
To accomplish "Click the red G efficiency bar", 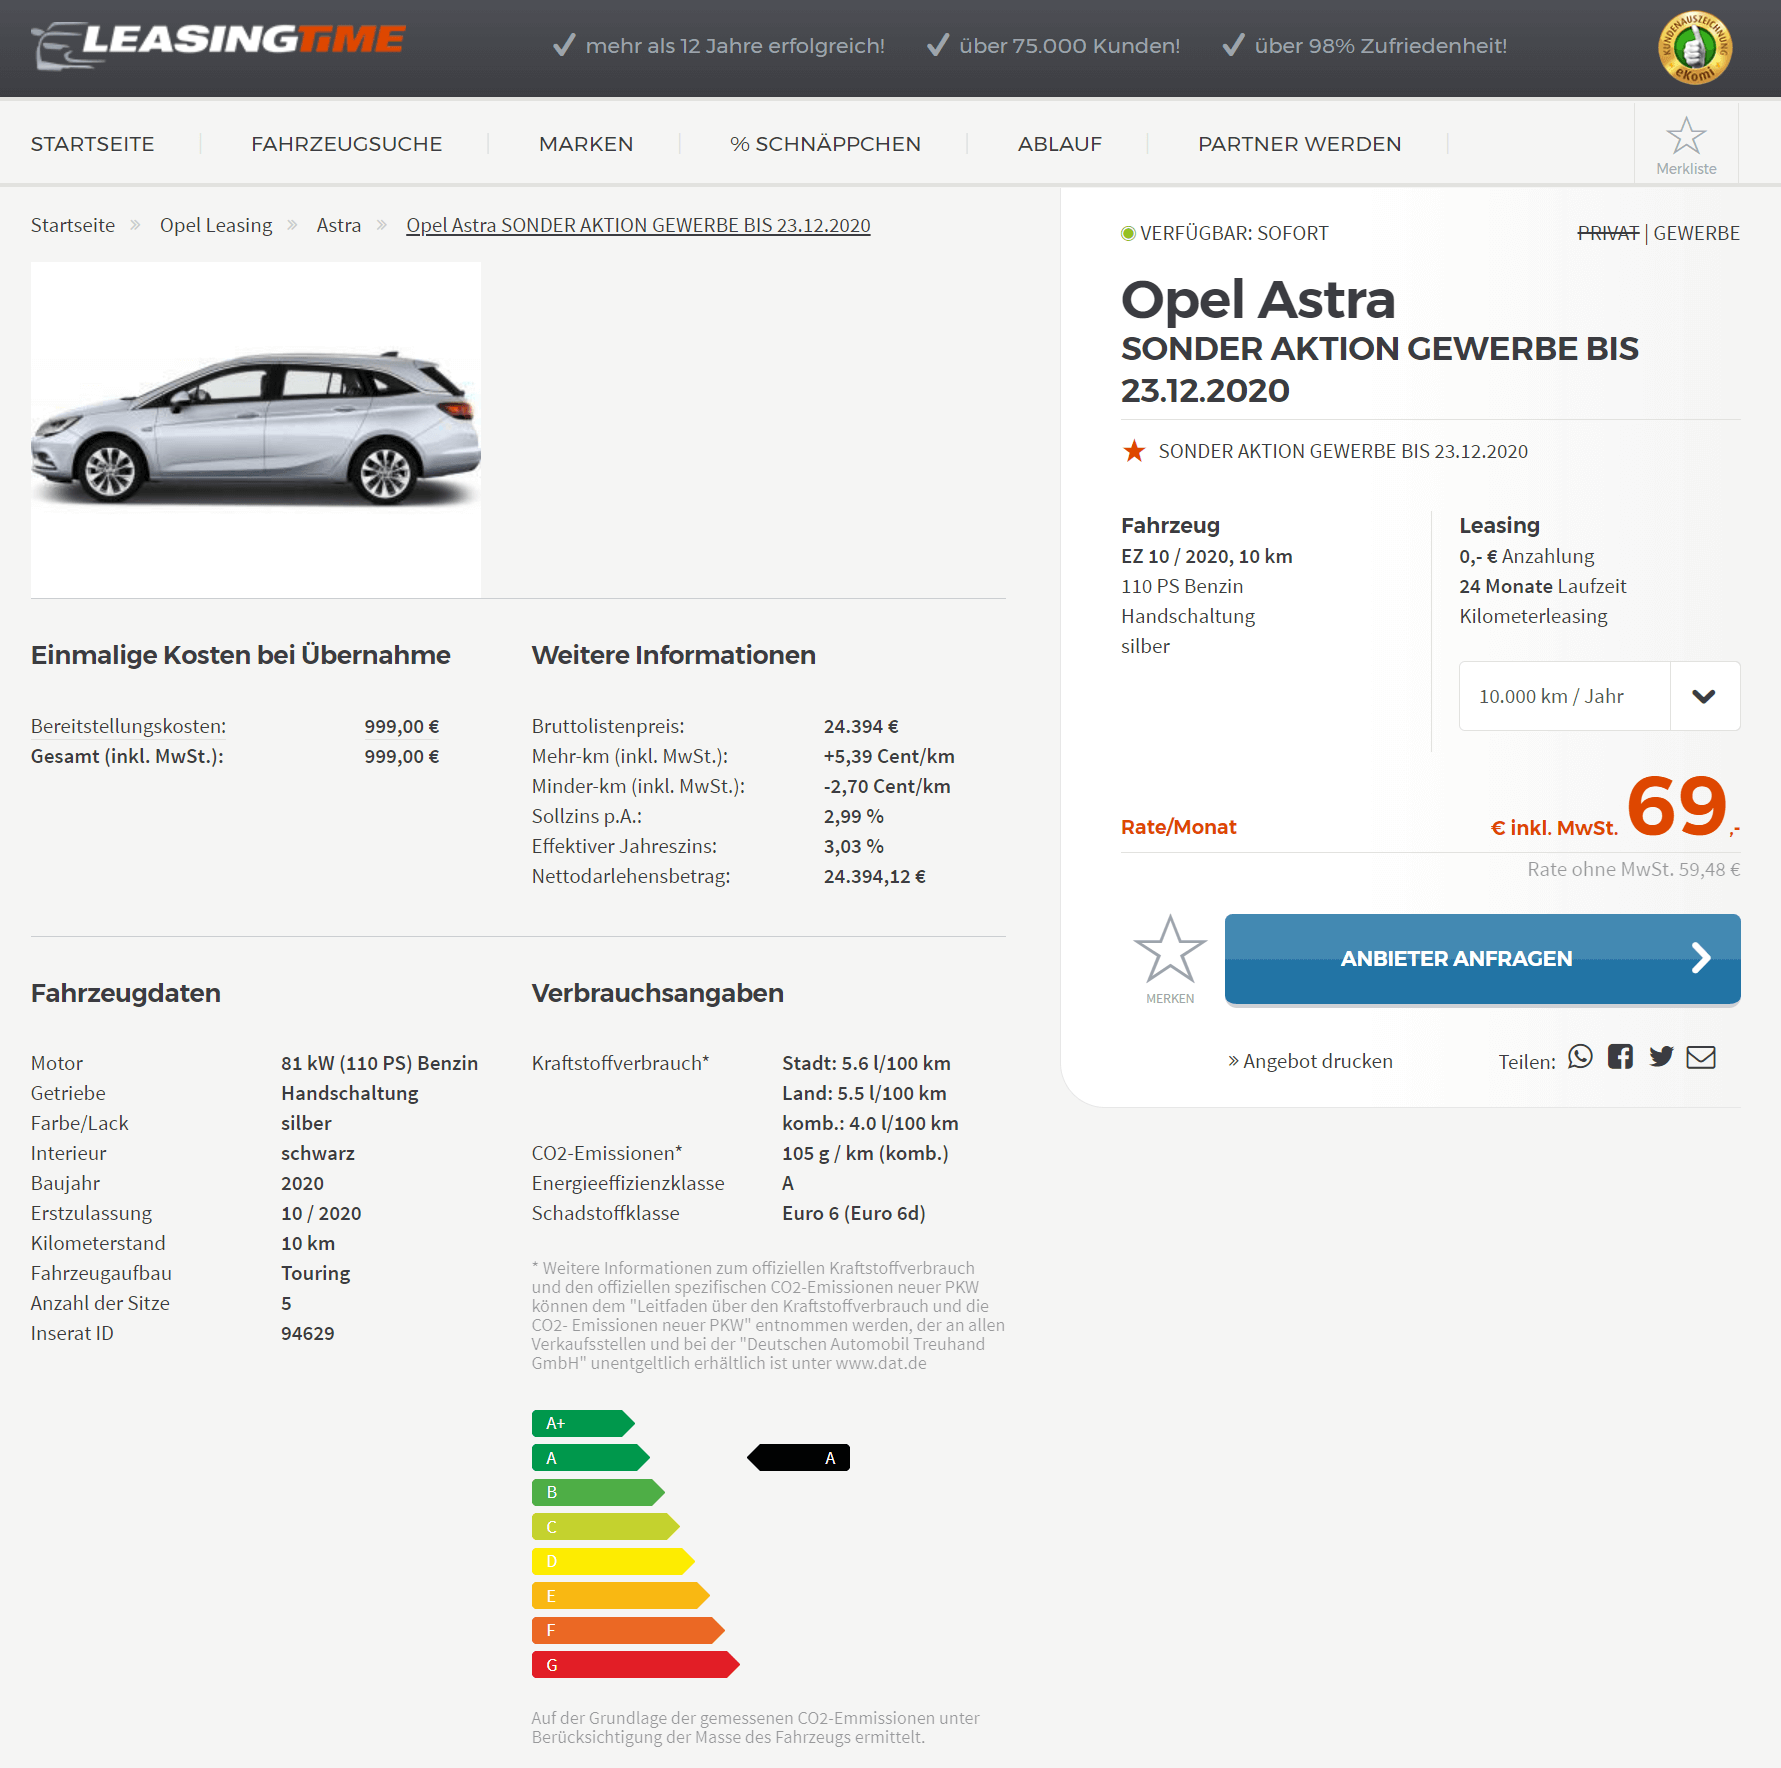I will [635, 1665].
